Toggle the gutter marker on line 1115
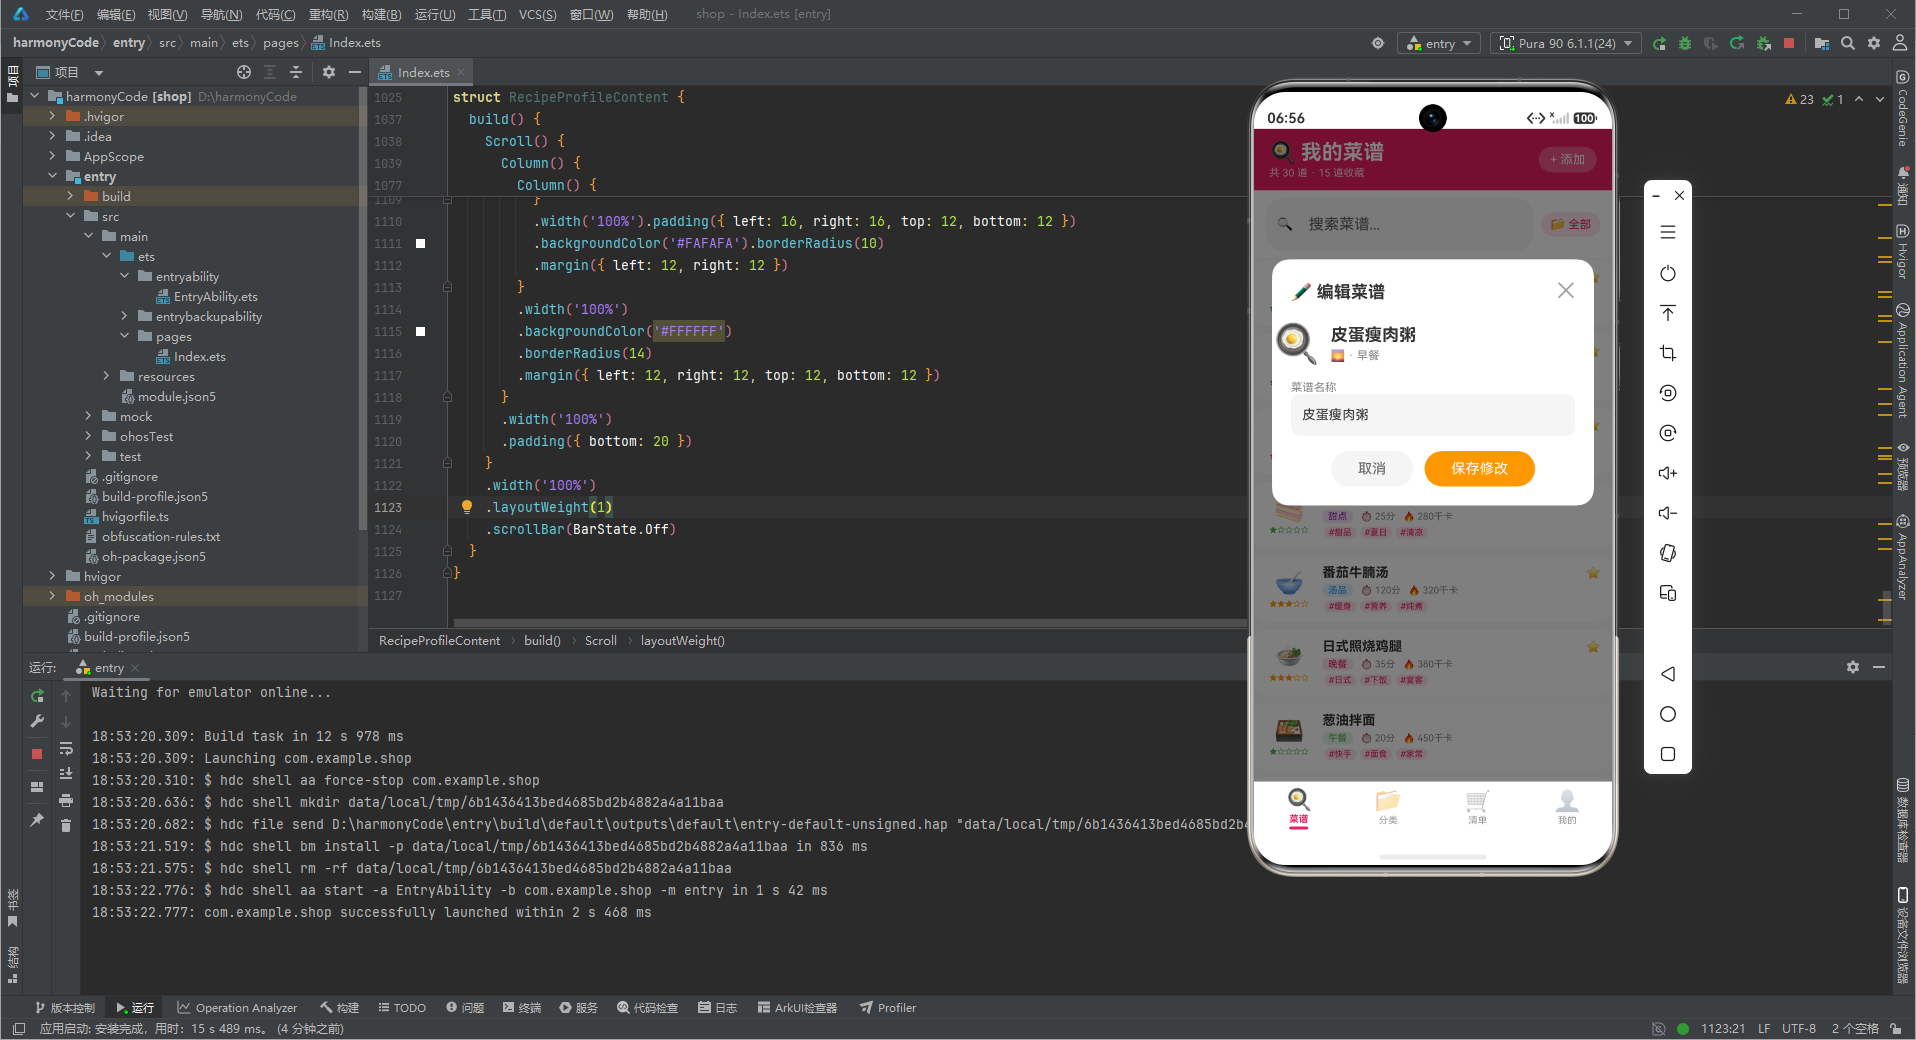The width and height of the screenshot is (1916, 1040). pos(421,332)
